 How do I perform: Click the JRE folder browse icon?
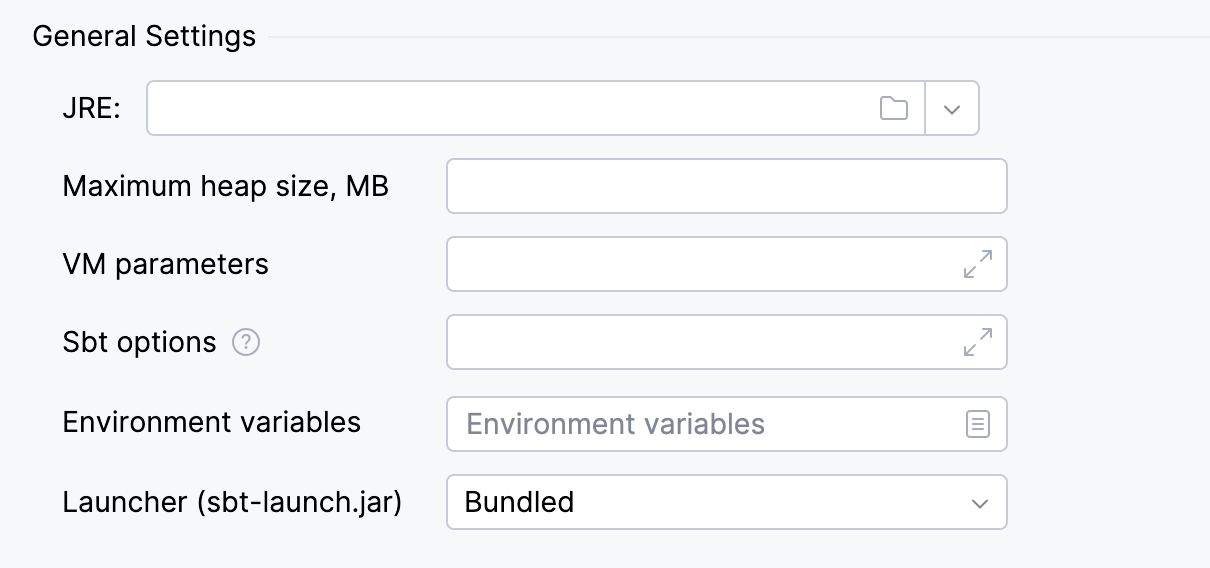click(x=893, y=108)
